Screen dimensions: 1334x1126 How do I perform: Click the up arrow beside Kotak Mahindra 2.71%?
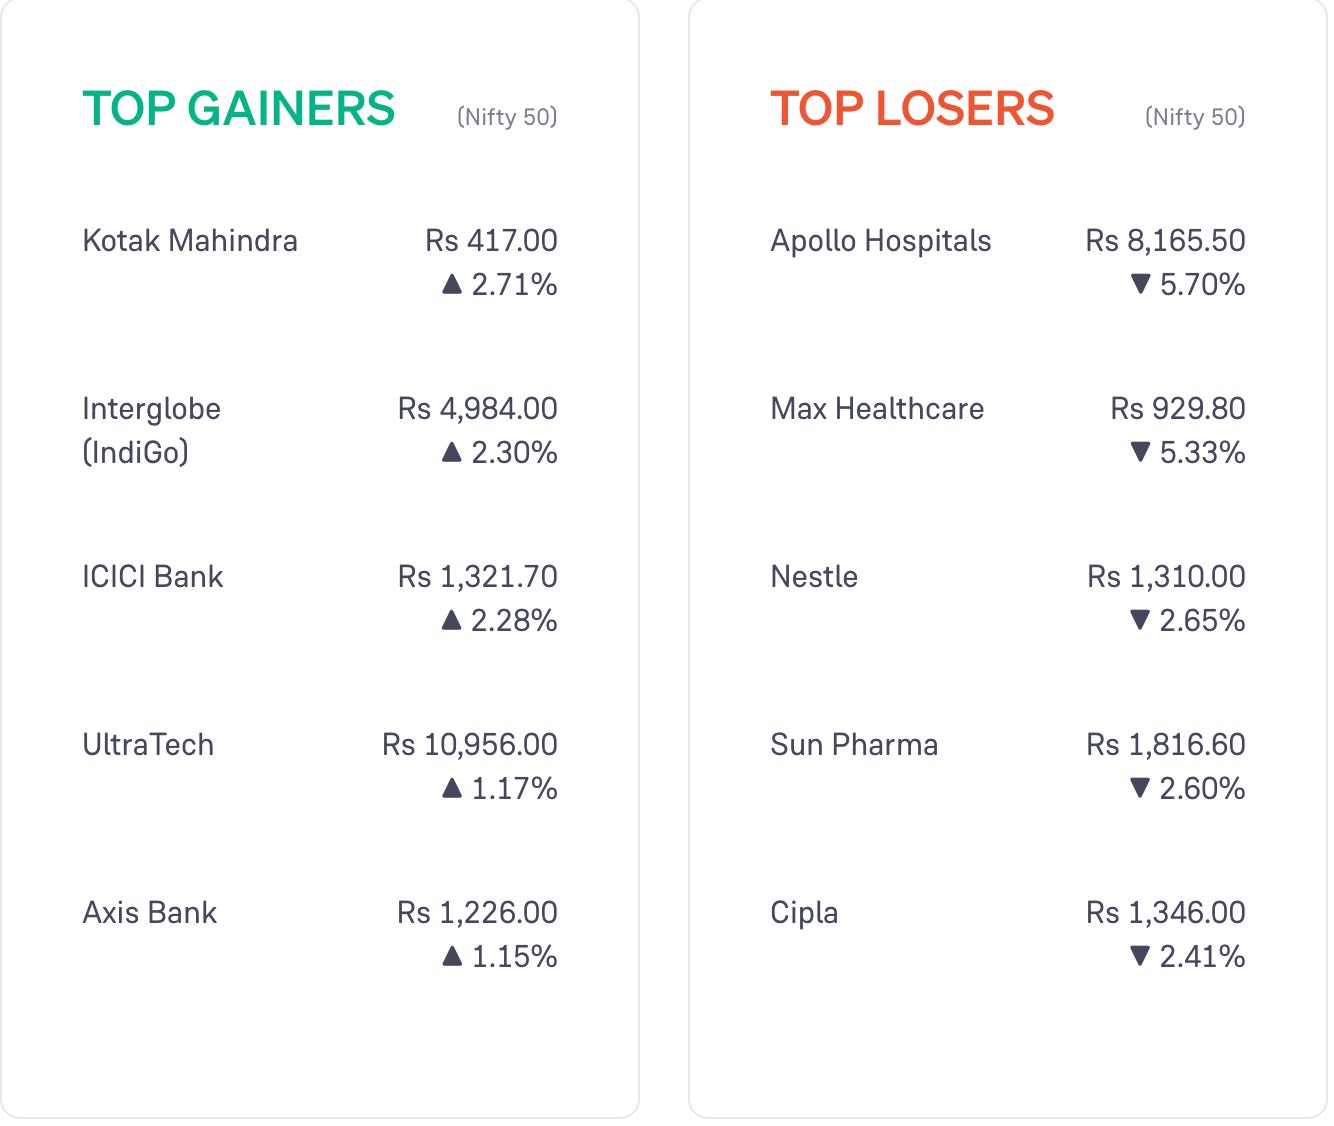point(451,285)
